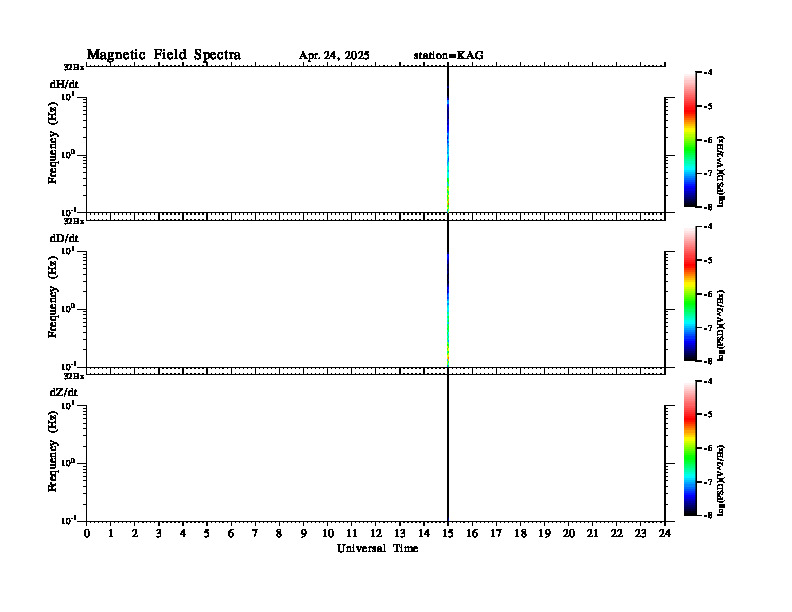The image size is (792, 612).
Task: Click the 32Hz label above the dH/dt panel
Action: 74,67
